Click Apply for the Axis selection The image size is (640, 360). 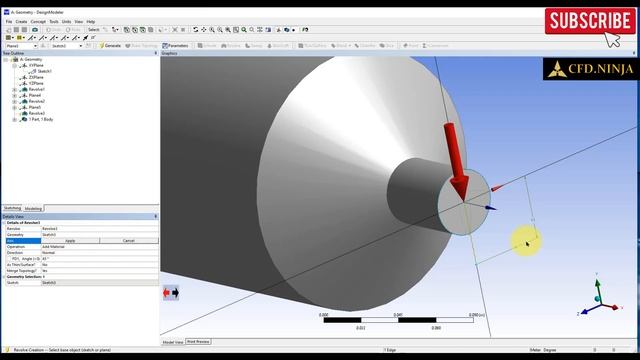point(70,241)
